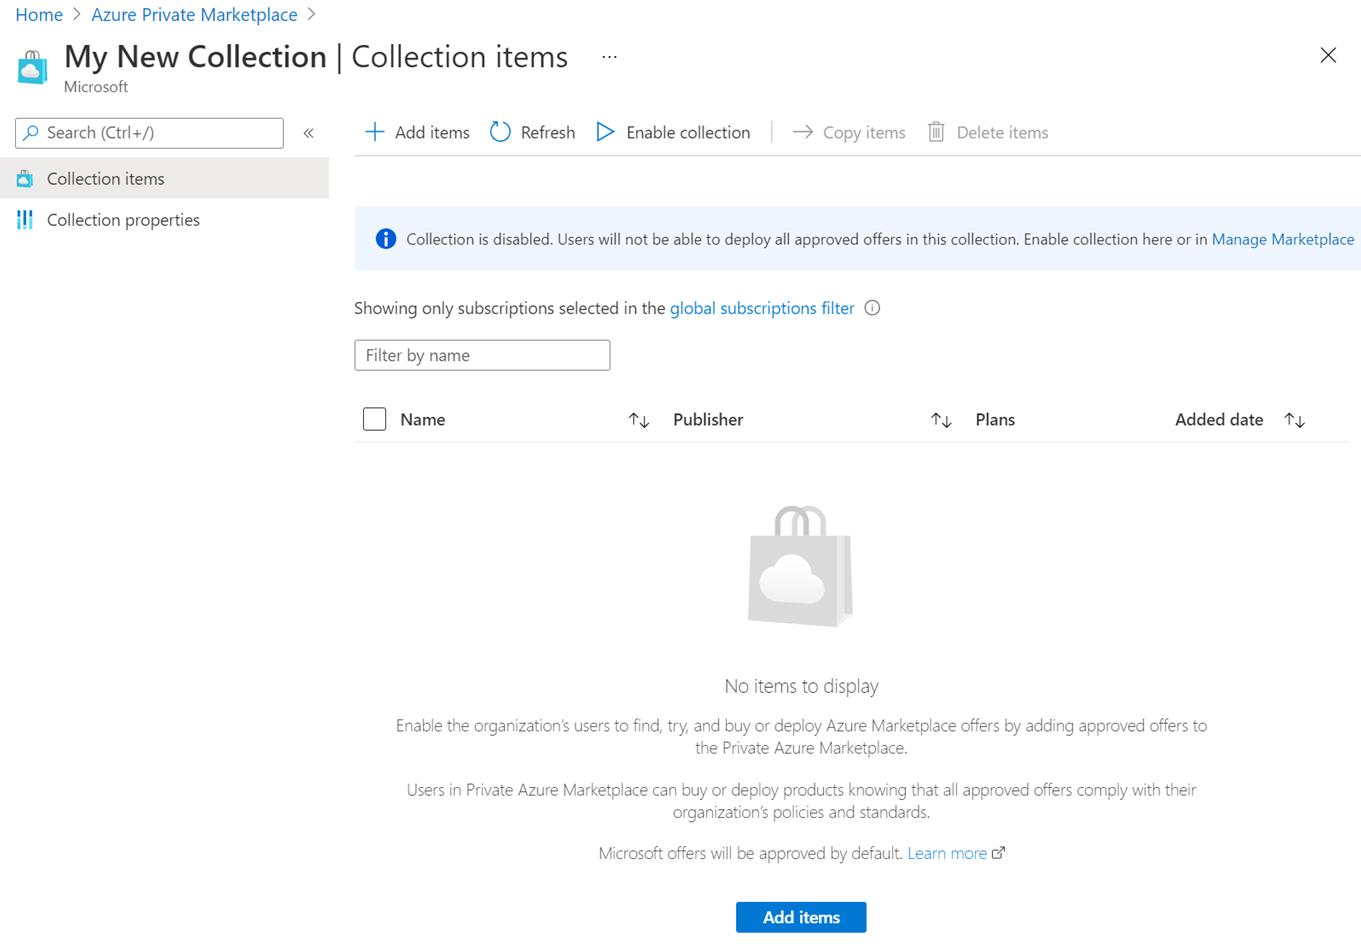The height and width of the screenshot is (949, 1361).
Task: Go to Azure Private Marketplace breadcrumb
Action: click(x=194, y=14)
